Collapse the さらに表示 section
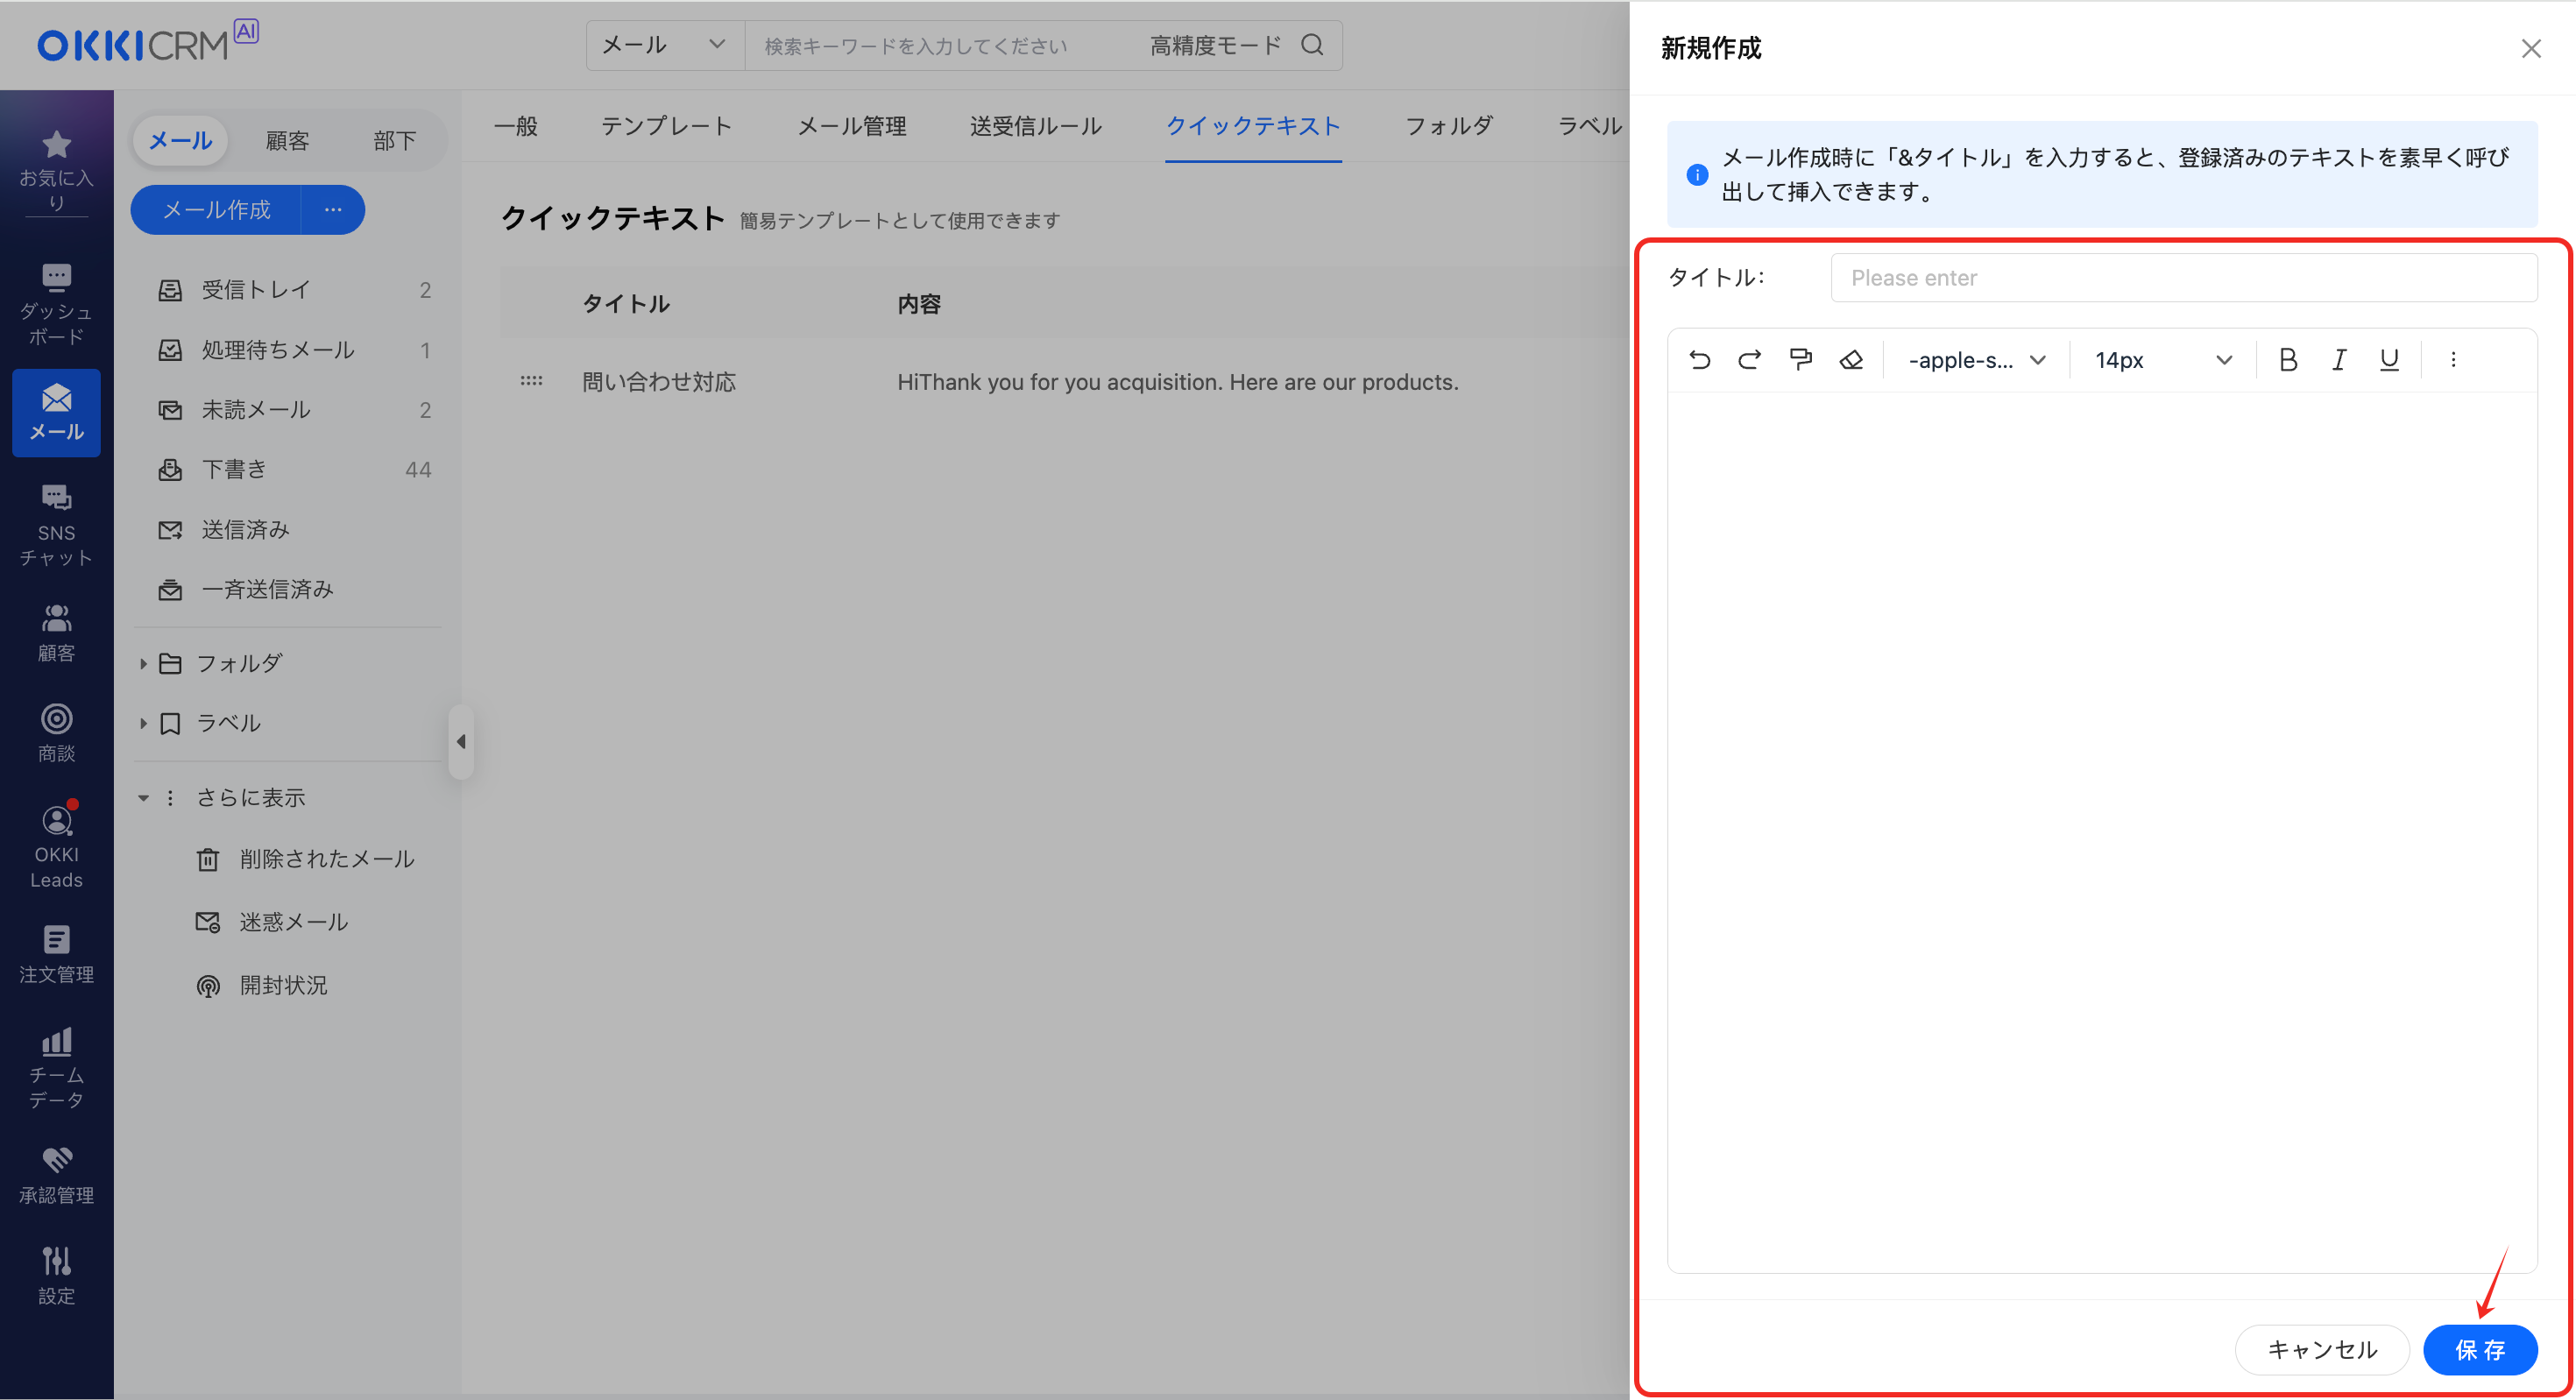Screen dimensions: 2576x1400 143,798
